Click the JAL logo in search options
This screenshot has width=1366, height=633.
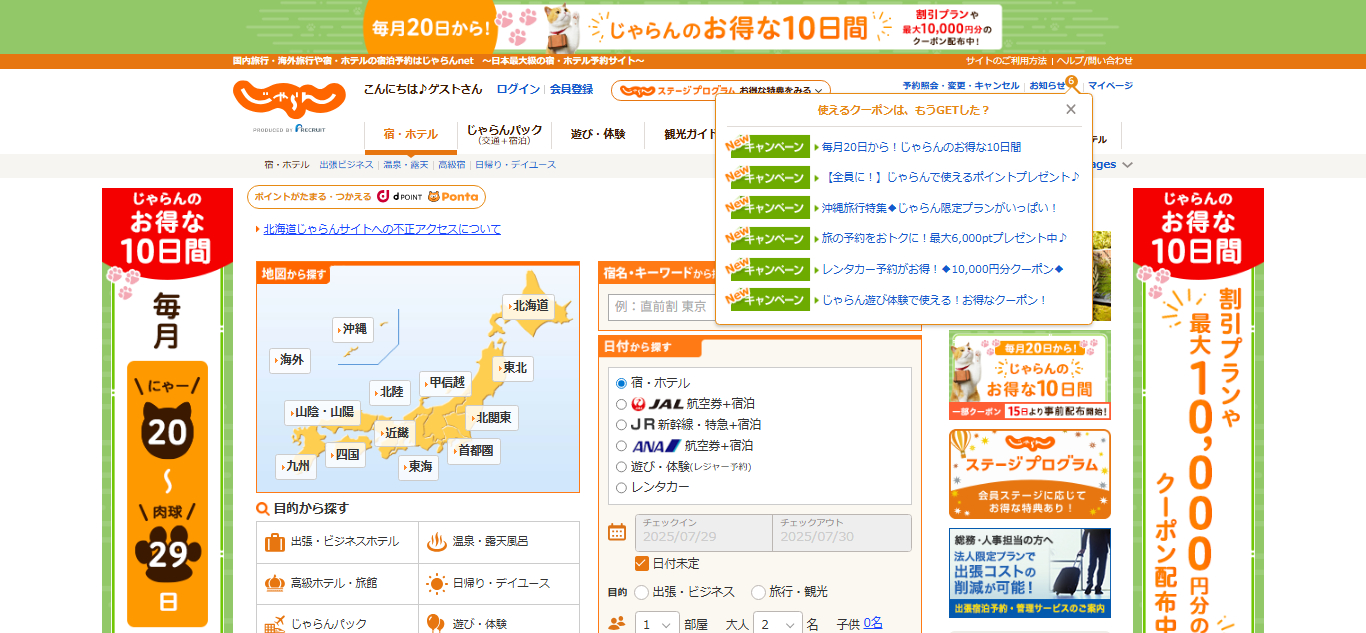657,404
